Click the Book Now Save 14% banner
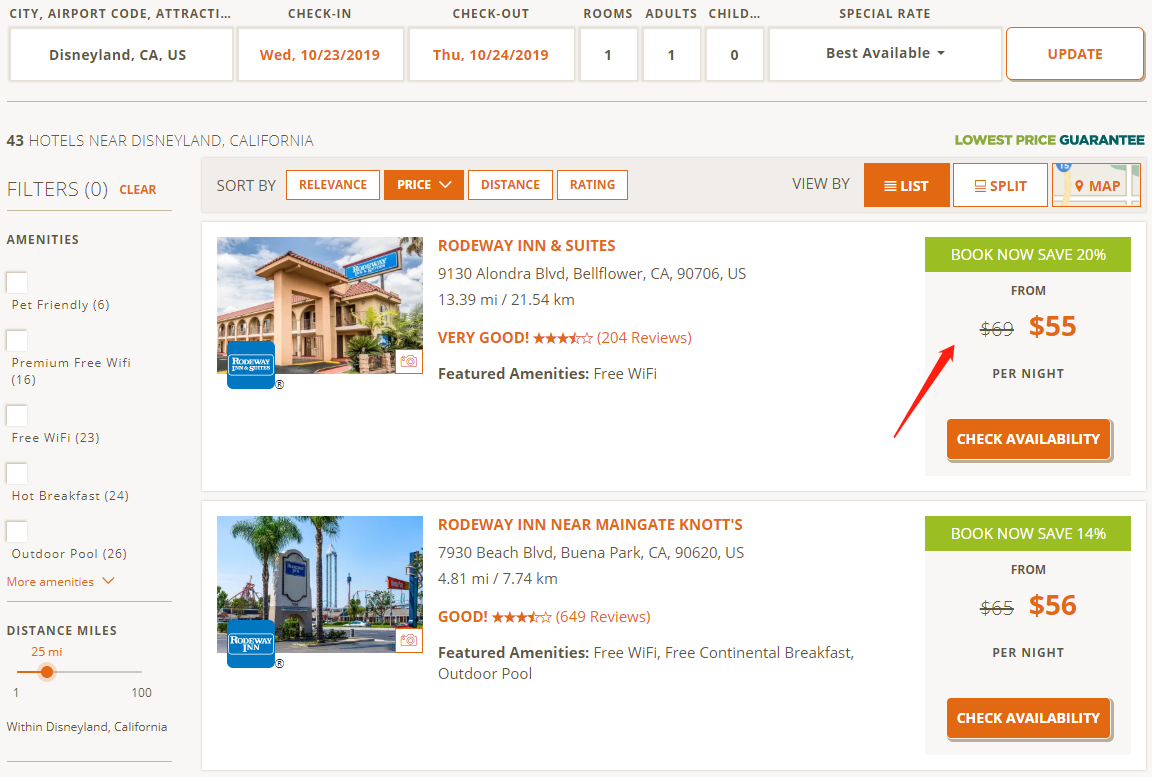 pyautogui.click(x=1028, y=534)
